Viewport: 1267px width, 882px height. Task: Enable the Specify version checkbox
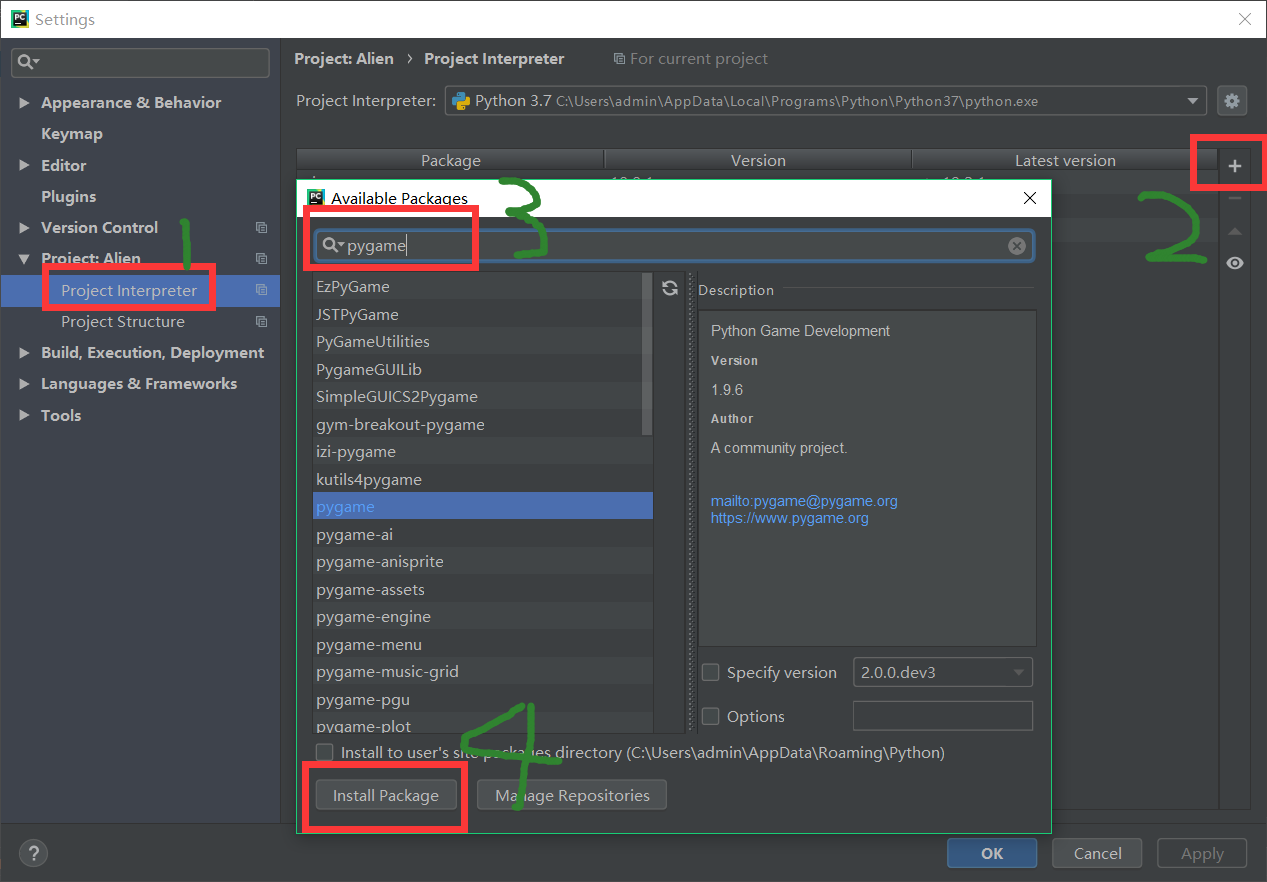(x=711, y=673)
